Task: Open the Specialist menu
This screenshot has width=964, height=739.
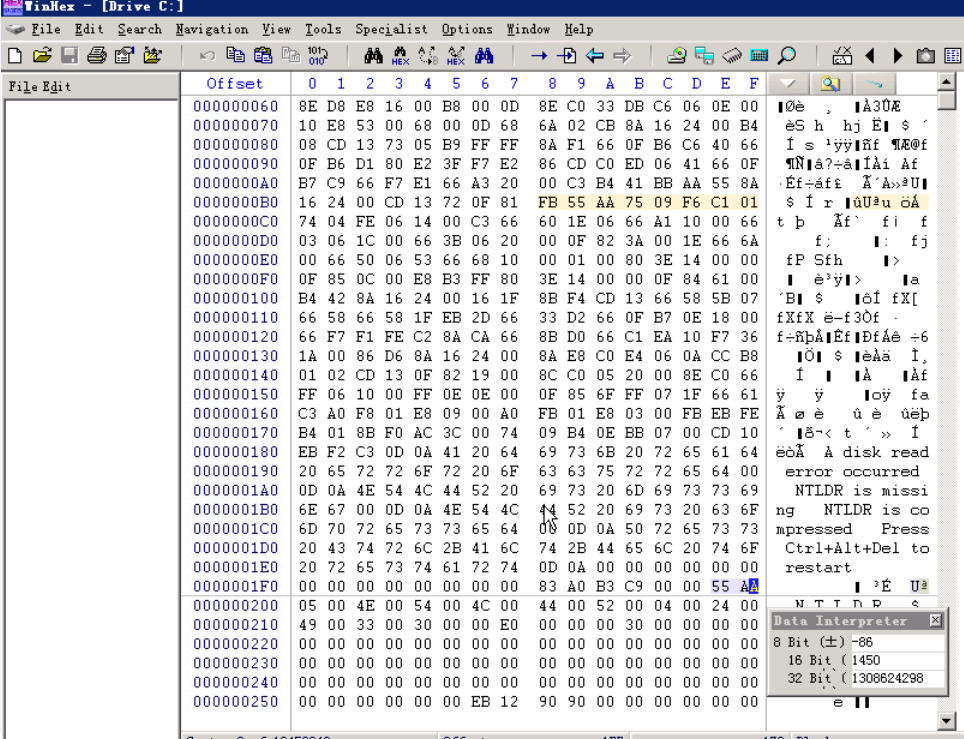Action: pyautogui.click(x=391, y=29)
